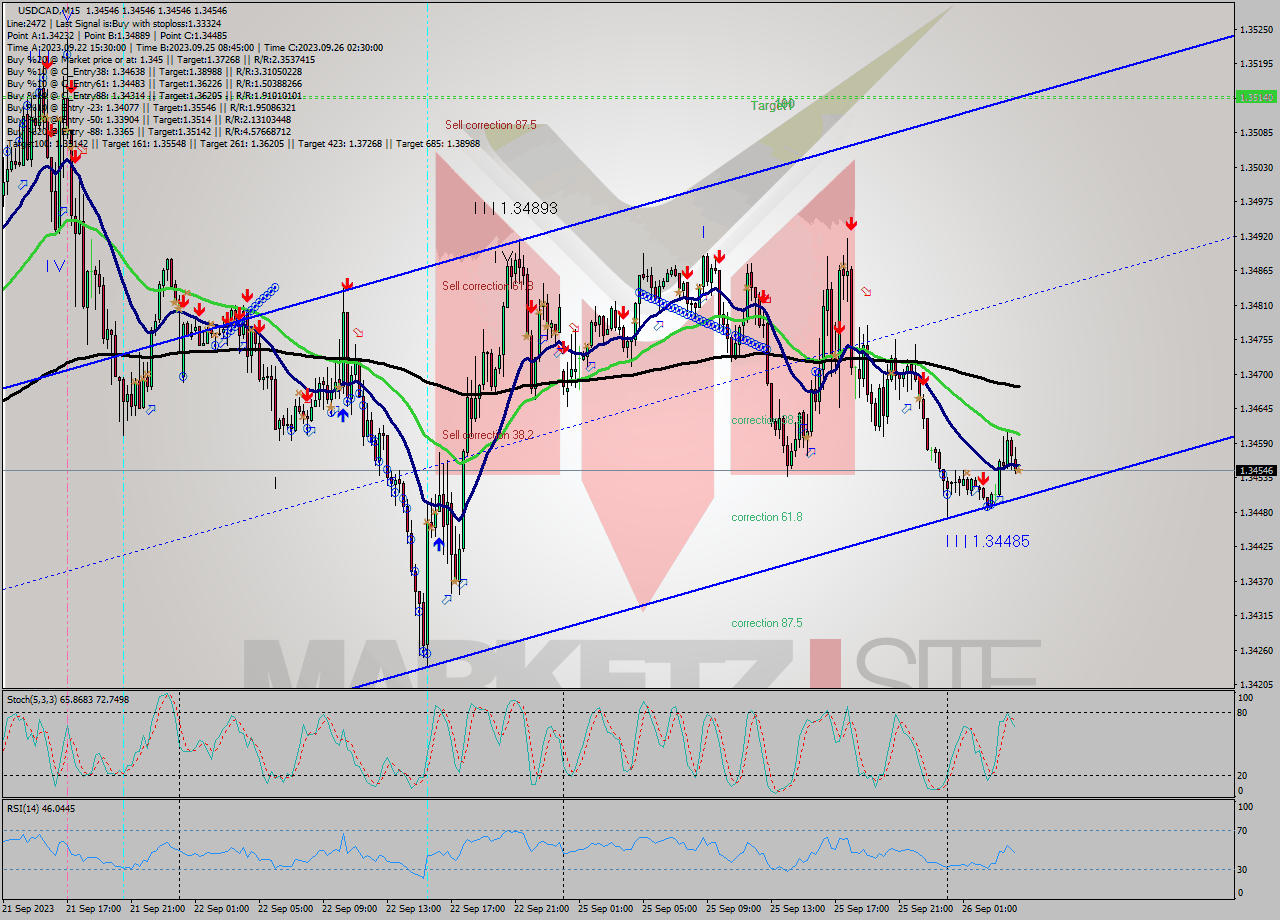The height and width of the screenshot is (920, 1280).
Task: Click the '22 Sep 09:00' time label
Action: (350, 909)
